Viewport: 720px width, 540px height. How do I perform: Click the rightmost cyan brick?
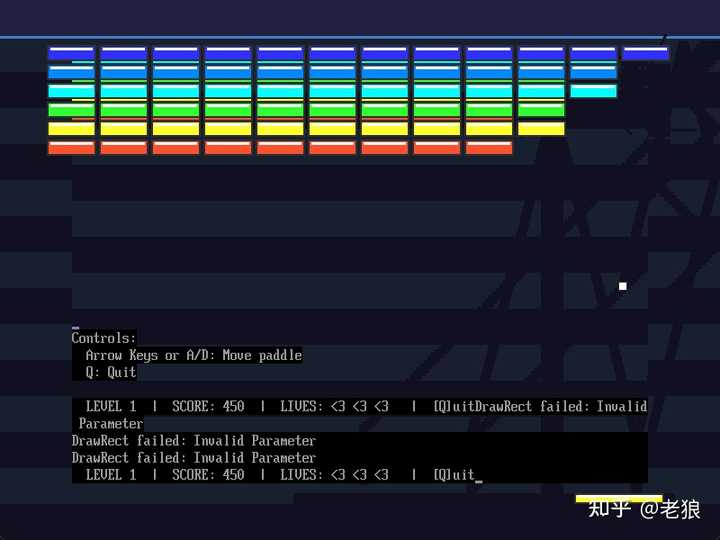593,91
